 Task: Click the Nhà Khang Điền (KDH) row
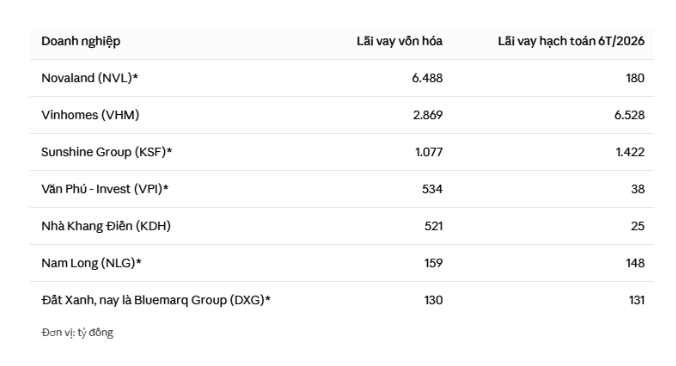(x=342, y=226)
